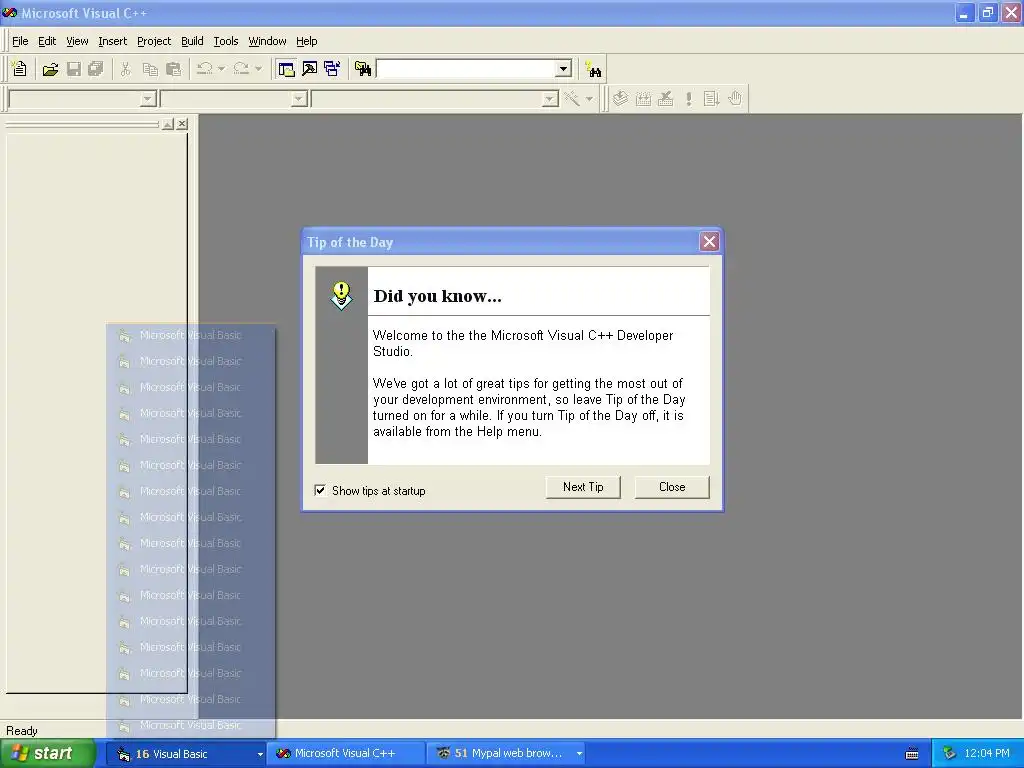Open the File menu
This screenshot has width=1024, height=768.
pyautogui.click(x=20, y=41)
